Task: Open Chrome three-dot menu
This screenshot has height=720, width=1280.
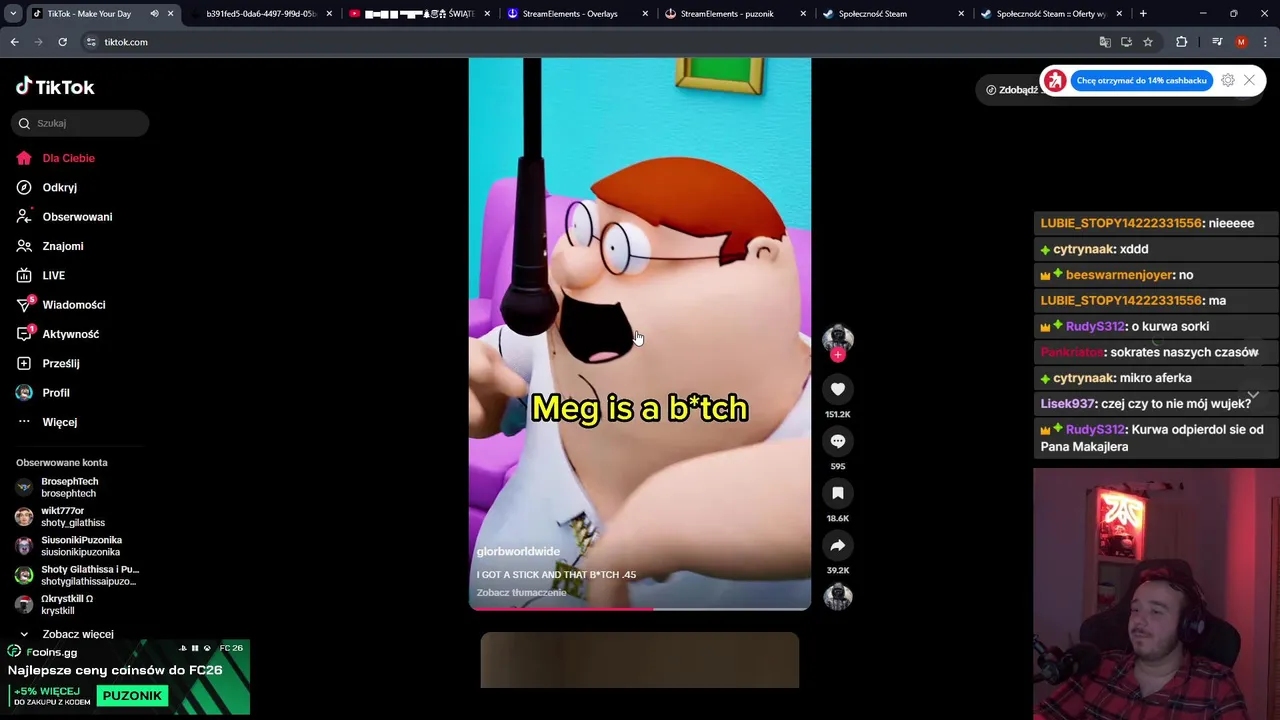Action: point(1266,42)
